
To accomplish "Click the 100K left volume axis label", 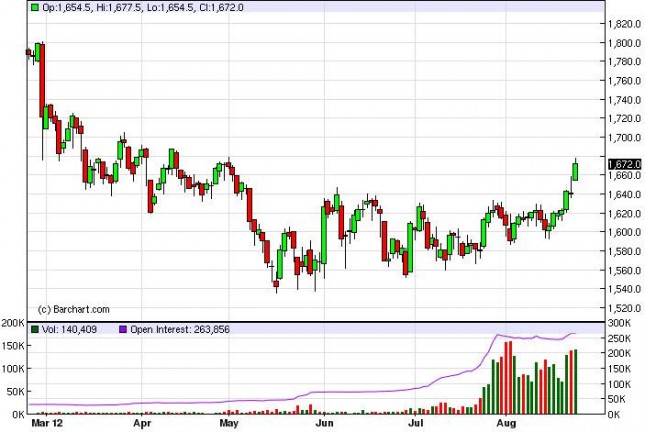I will click(12, 369).
